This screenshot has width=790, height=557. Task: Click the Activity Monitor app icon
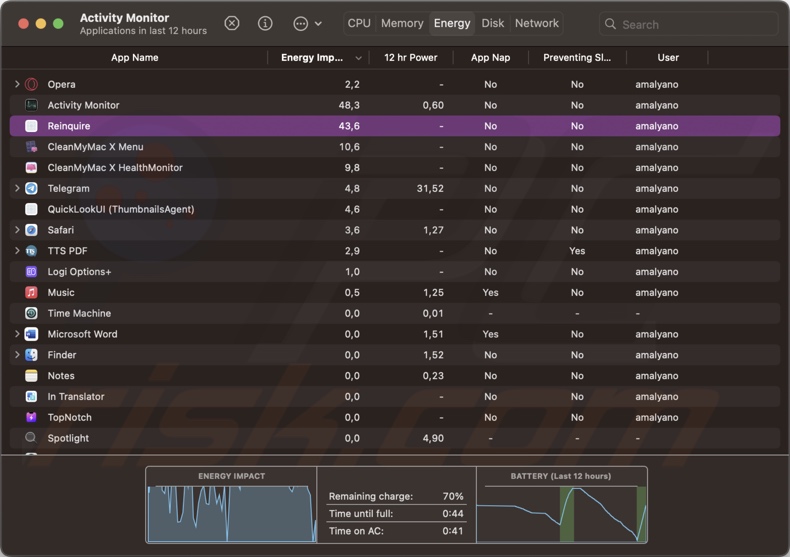[31, 105]
